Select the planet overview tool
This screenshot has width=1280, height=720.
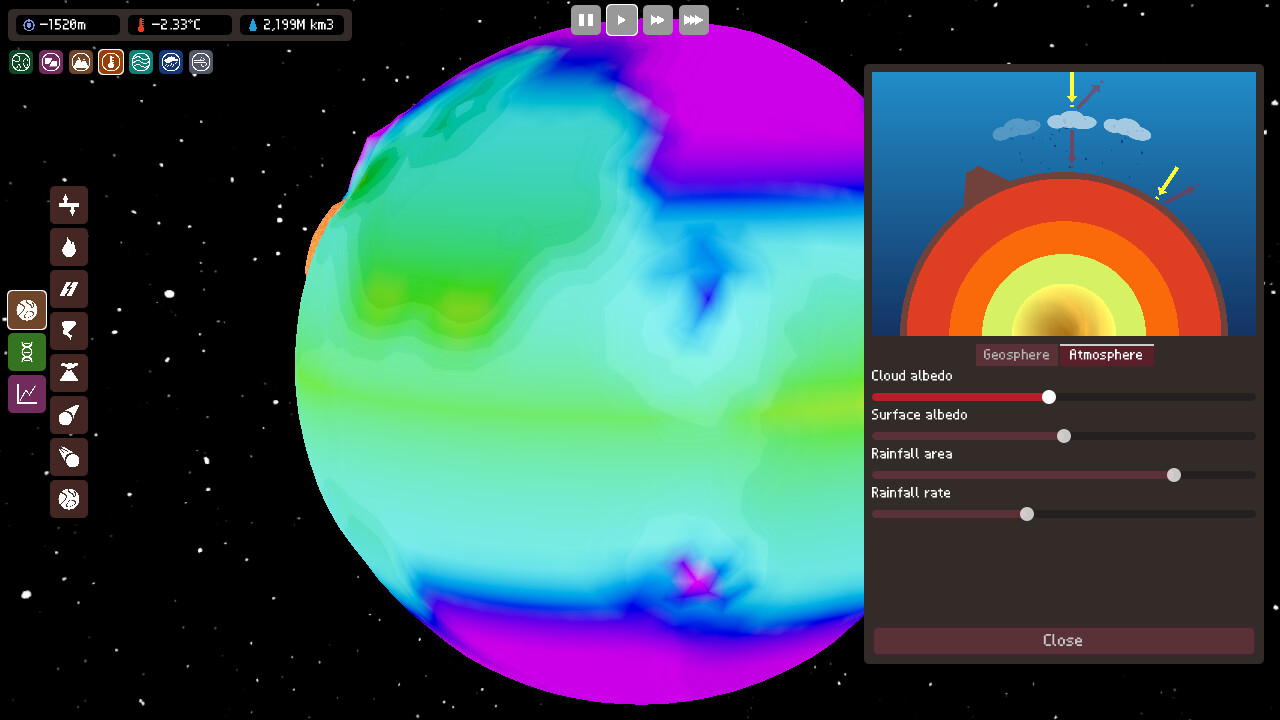pyautogui.click(x=69, y=499)
